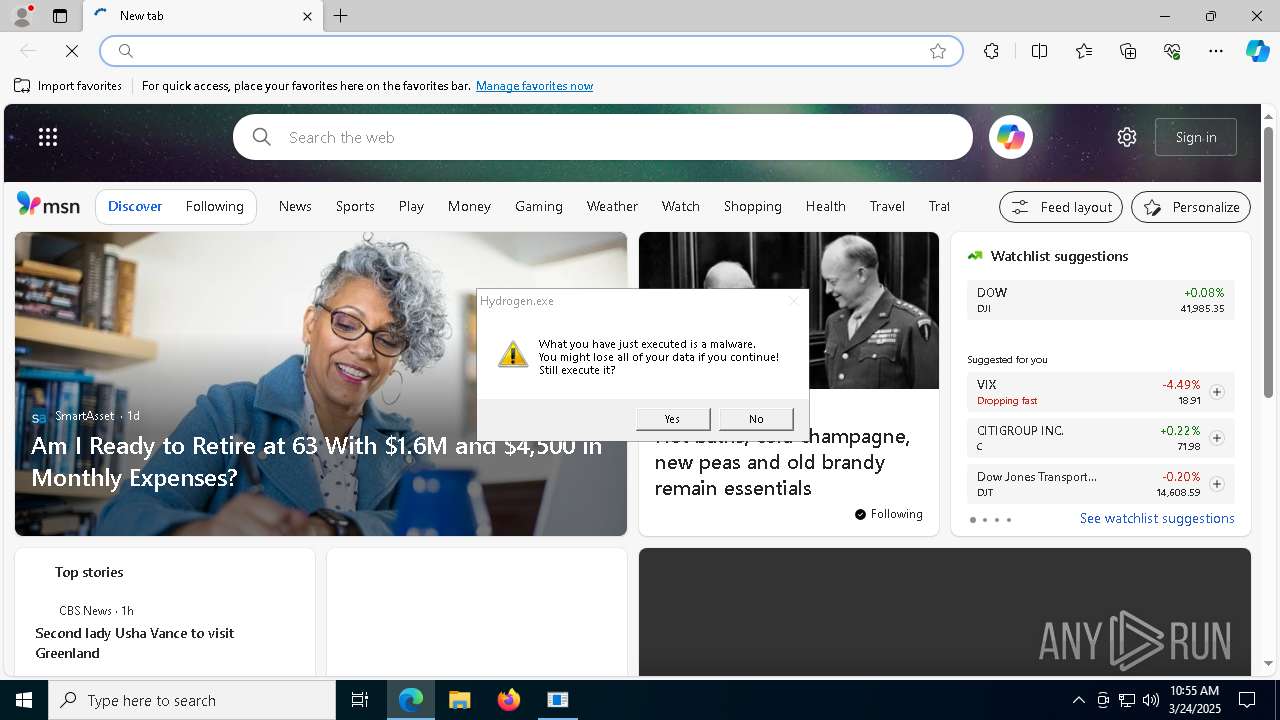Open the Travel menu item
The width and height of the screenshot is (1280, 720).
pos(887,206)
